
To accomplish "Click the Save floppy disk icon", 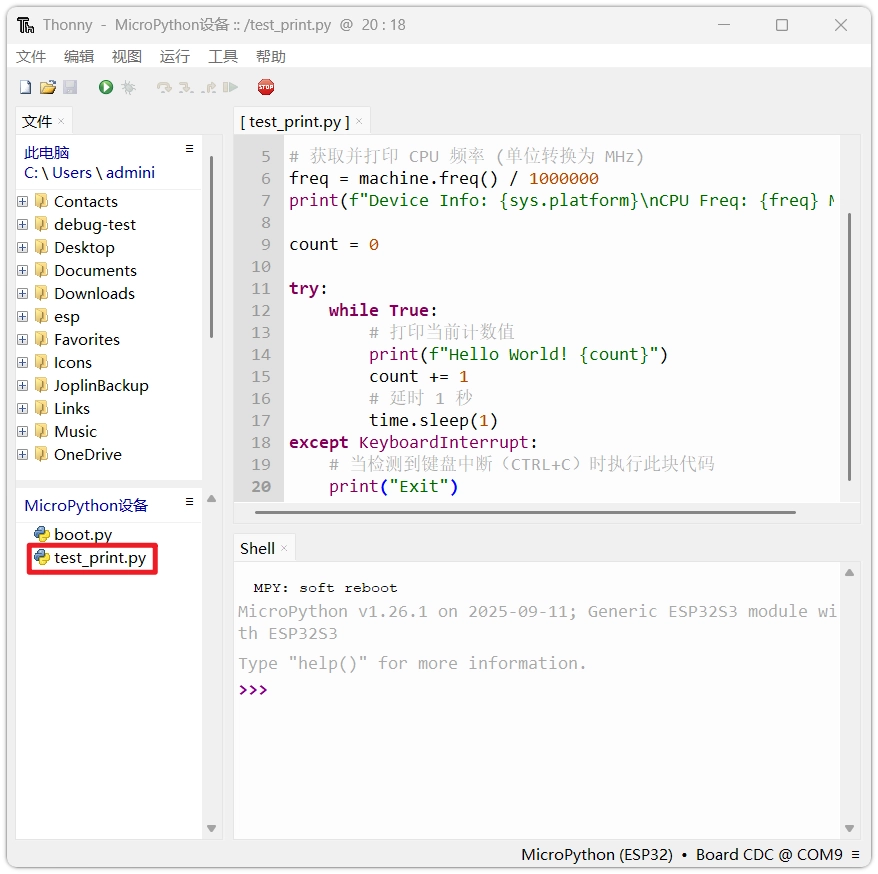I will [x=70, y=88].
